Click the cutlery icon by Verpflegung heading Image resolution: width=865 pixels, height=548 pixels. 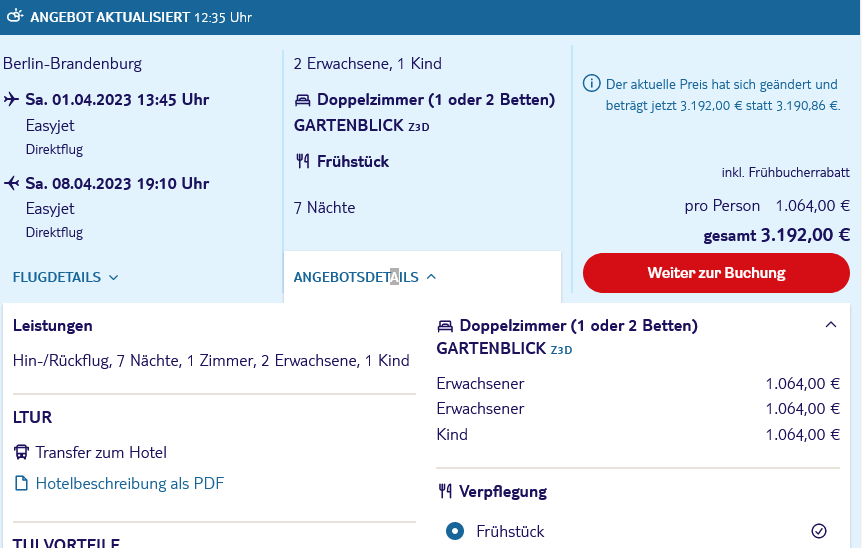pyautogui.click(x=445, y=491)
